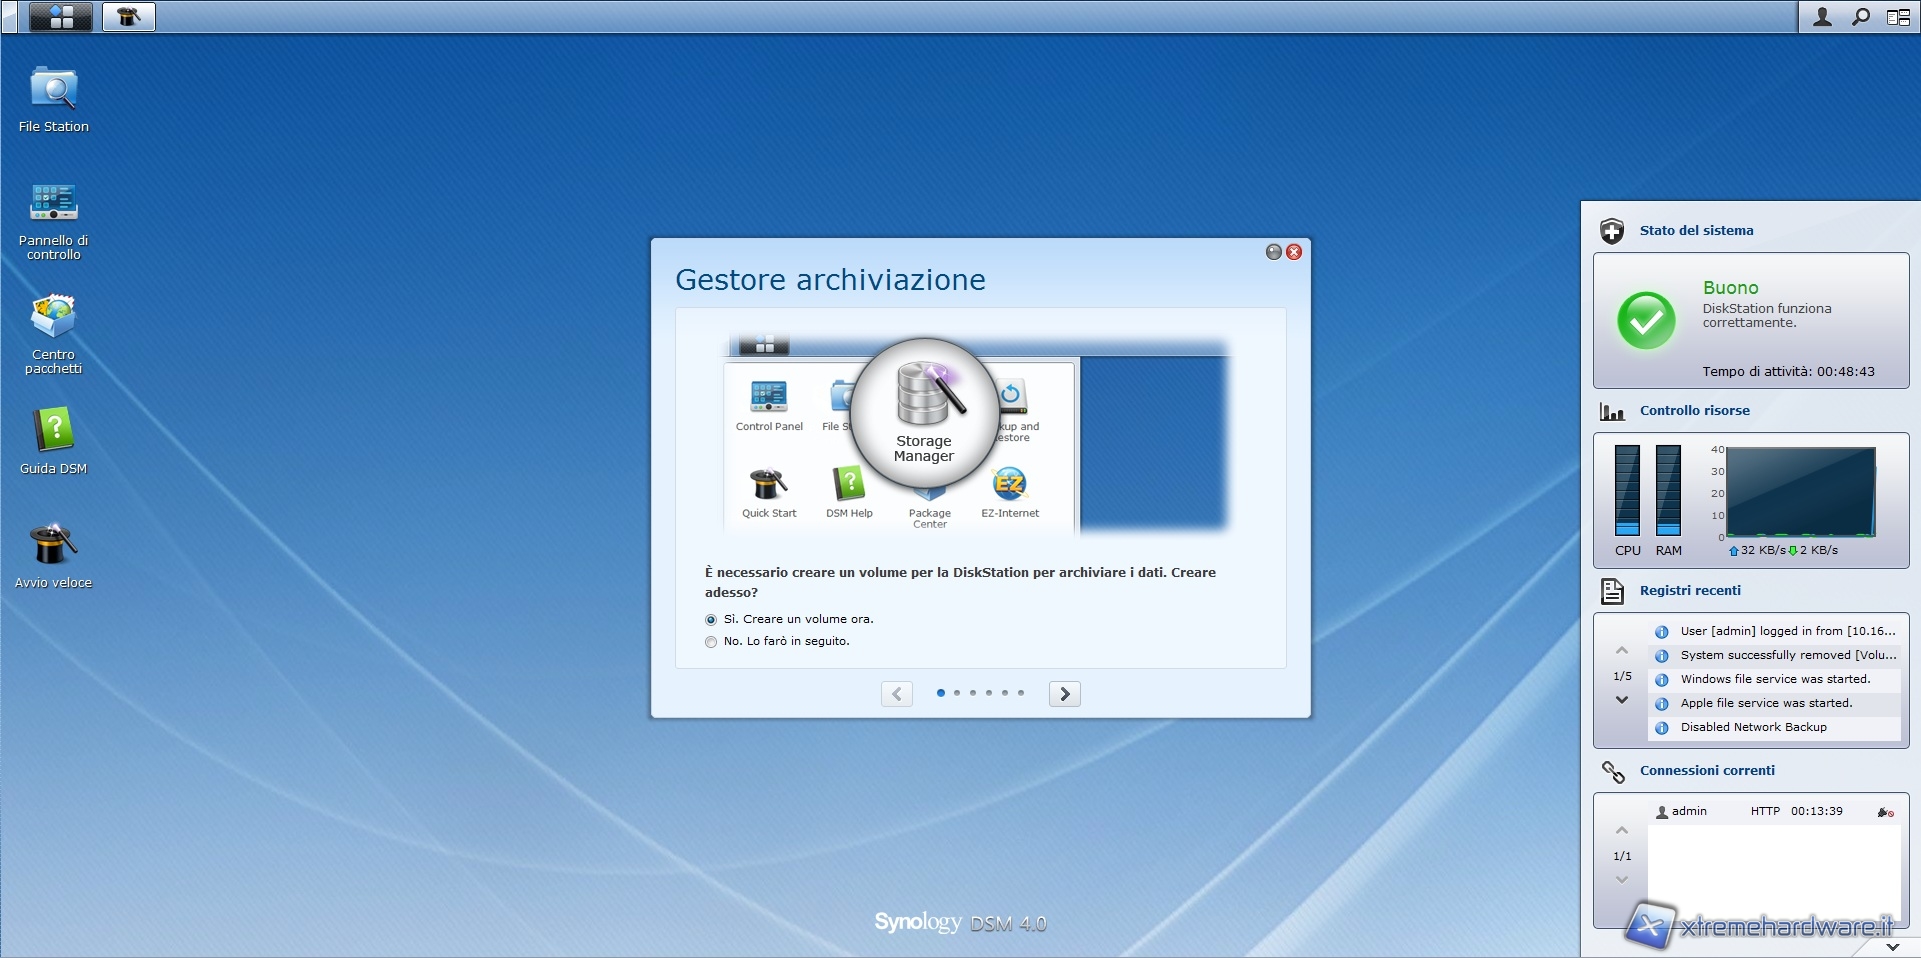Open the main menu grid button
This screenshot has width=1921, height=958.
coord(61,17)
